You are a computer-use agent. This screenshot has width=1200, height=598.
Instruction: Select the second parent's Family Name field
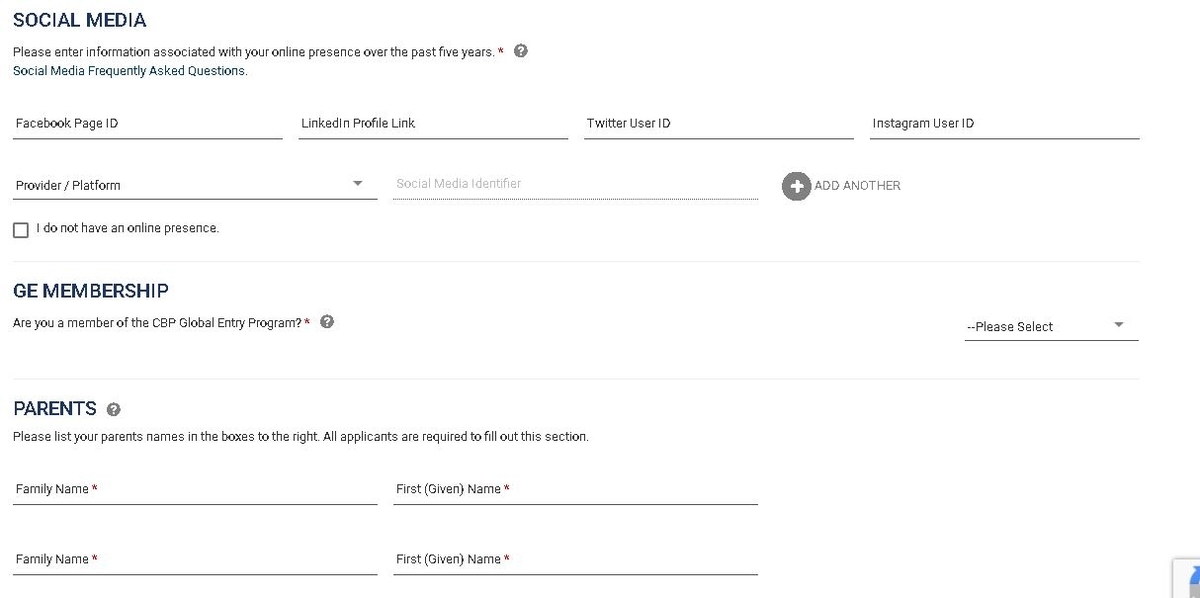(x=195, y=560)
